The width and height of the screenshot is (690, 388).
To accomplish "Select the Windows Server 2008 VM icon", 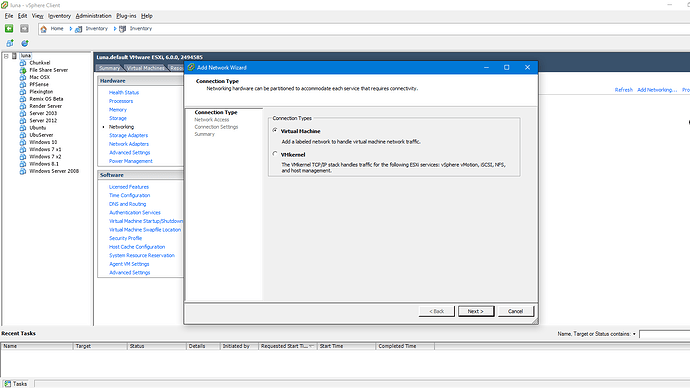I will tap(23, 171).
